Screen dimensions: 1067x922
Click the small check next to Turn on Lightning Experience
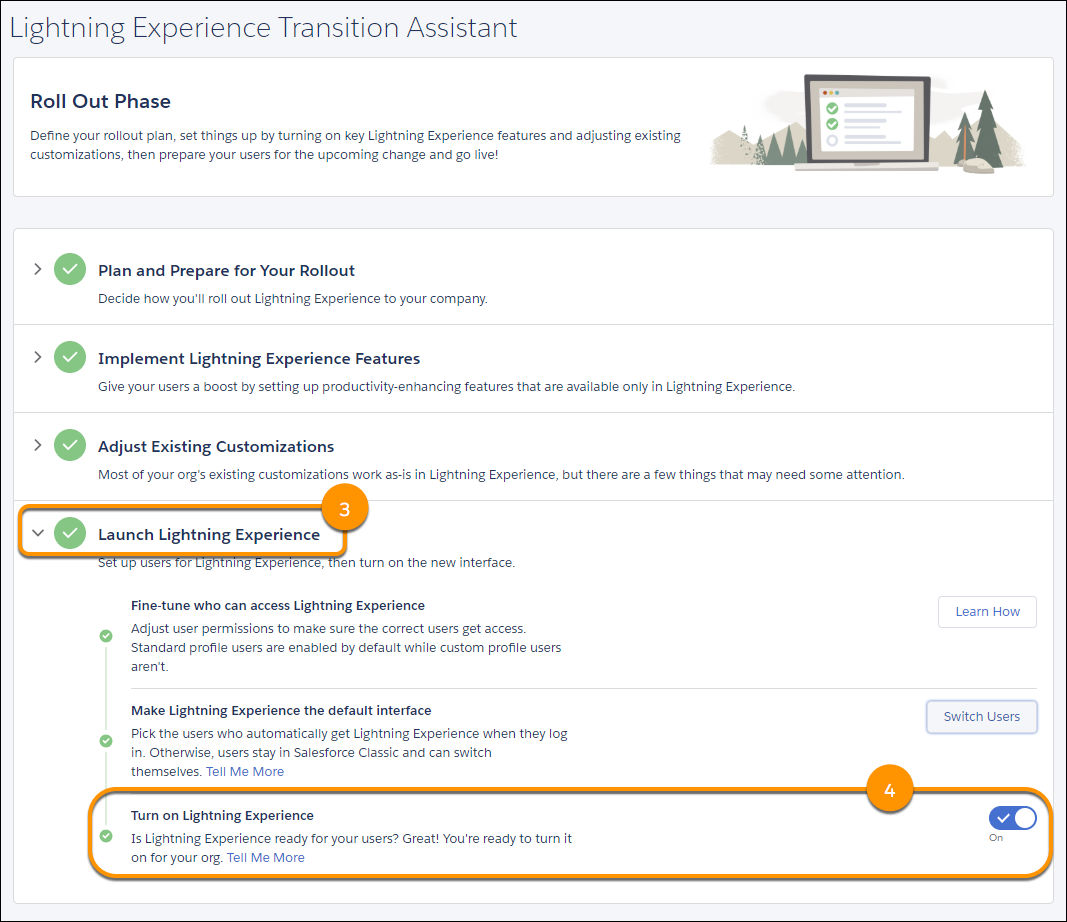click(x=106, y=836)
